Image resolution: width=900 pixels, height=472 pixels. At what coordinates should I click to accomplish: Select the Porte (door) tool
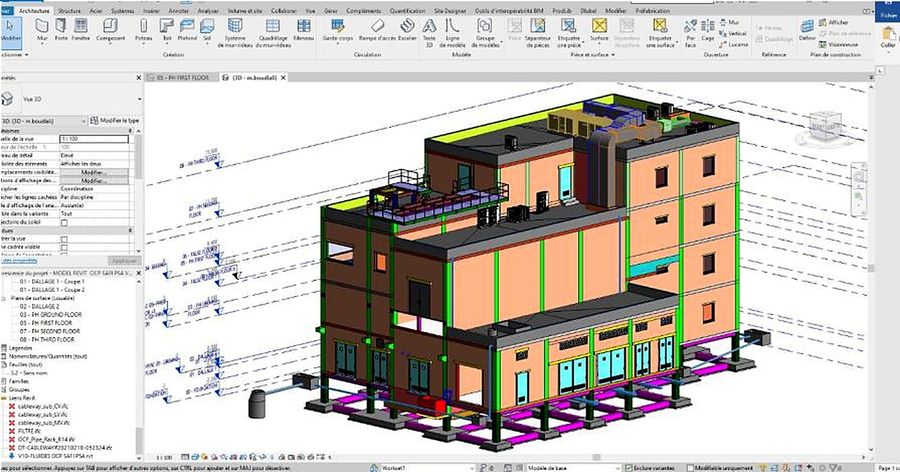61,30
